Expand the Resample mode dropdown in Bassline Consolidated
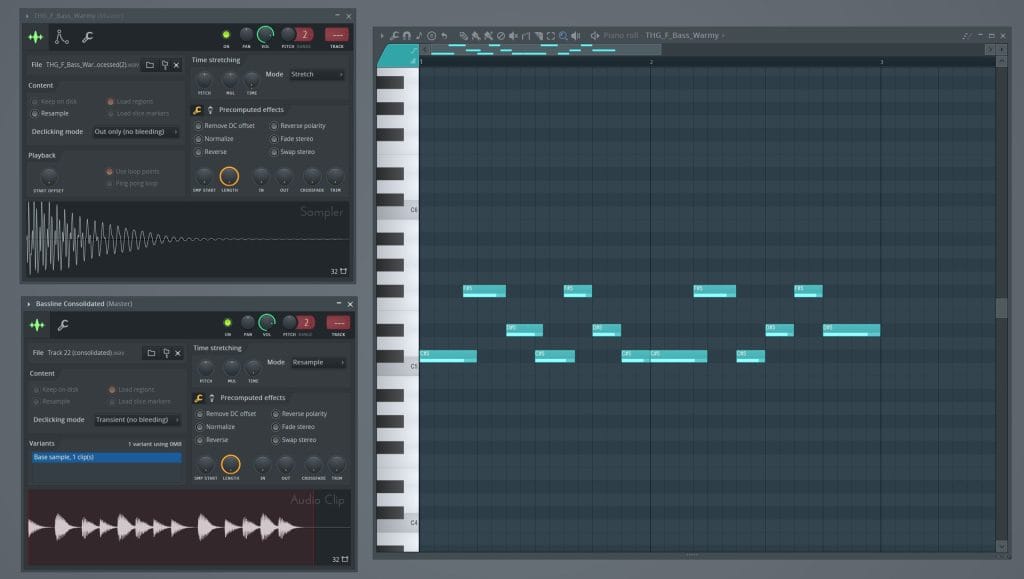This screenshot has height=579, width=1024. (317, 362)
